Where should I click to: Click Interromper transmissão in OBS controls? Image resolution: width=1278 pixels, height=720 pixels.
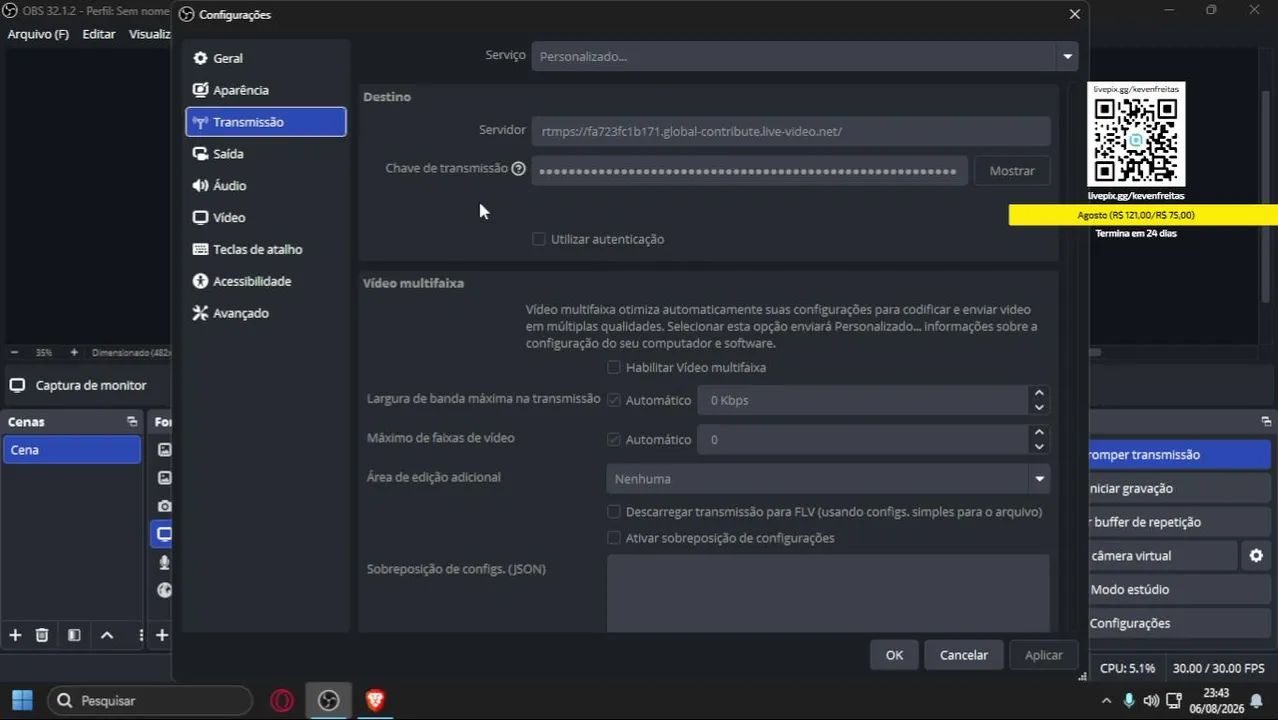click(x=1180, y=454)
